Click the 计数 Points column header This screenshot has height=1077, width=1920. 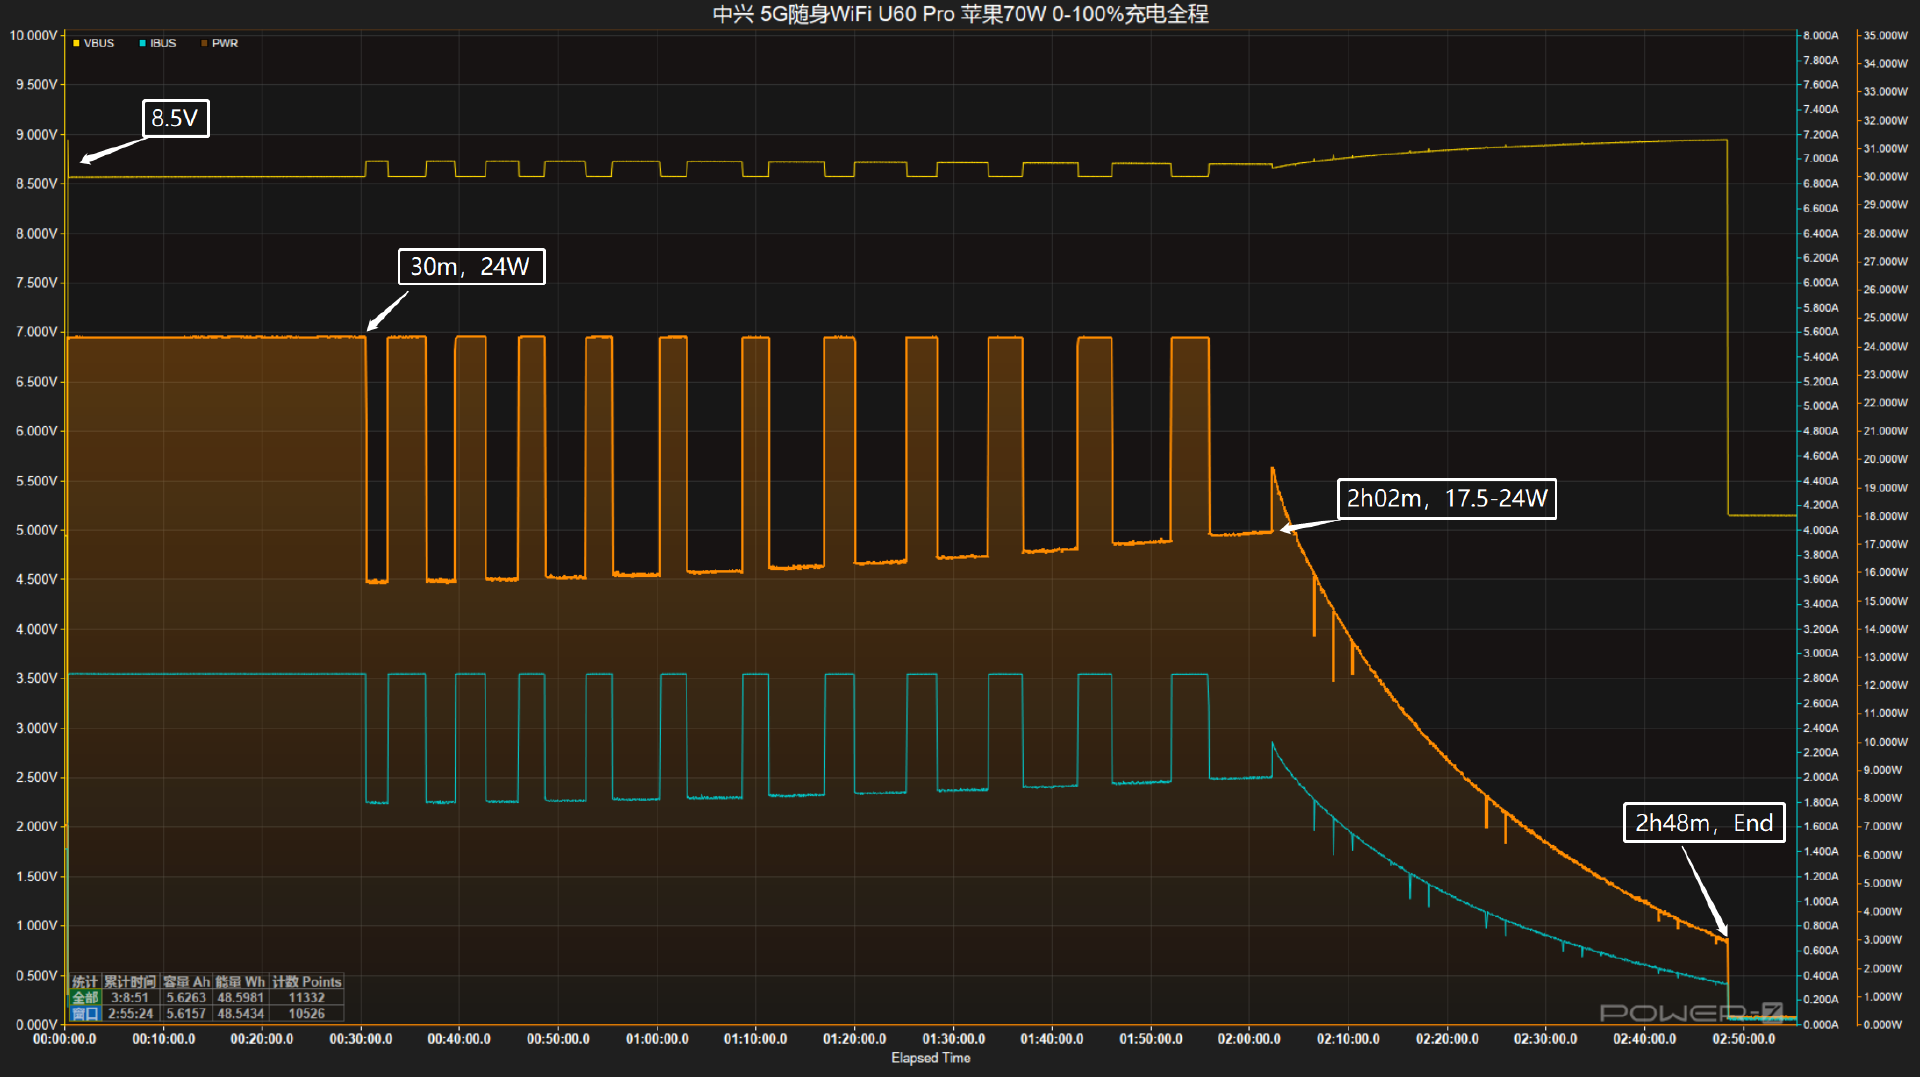(307, 982)
